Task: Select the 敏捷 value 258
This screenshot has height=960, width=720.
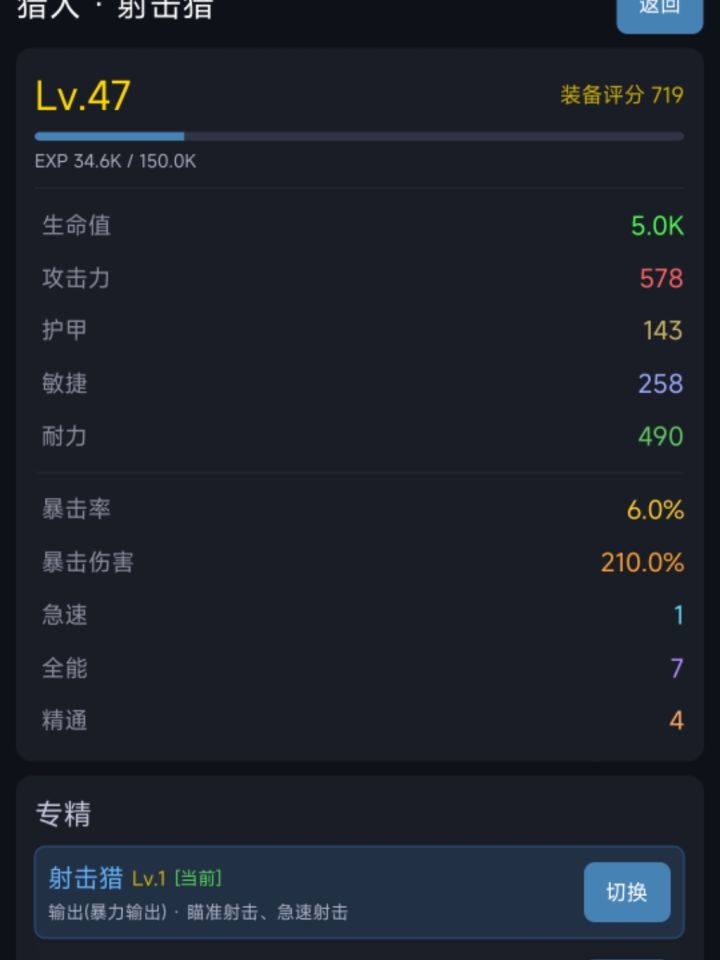Action: tap(660, 384)
